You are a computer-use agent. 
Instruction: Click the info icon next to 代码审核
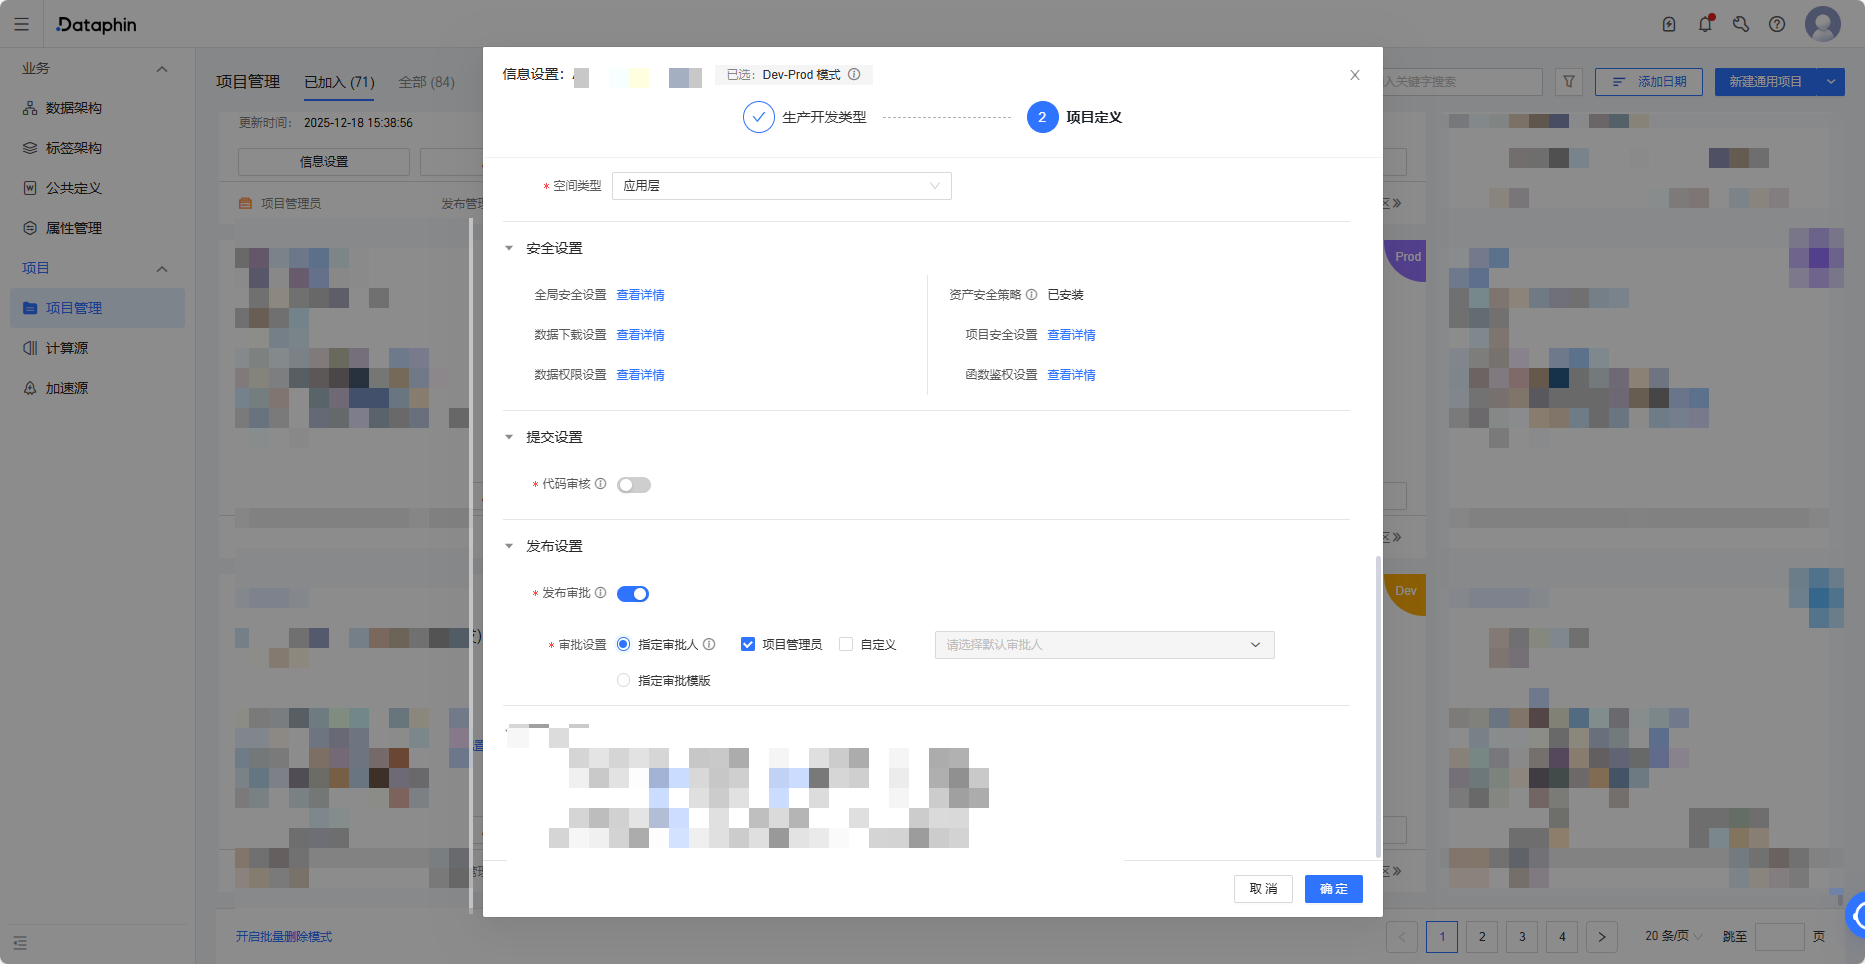click(x=601, y=483)
